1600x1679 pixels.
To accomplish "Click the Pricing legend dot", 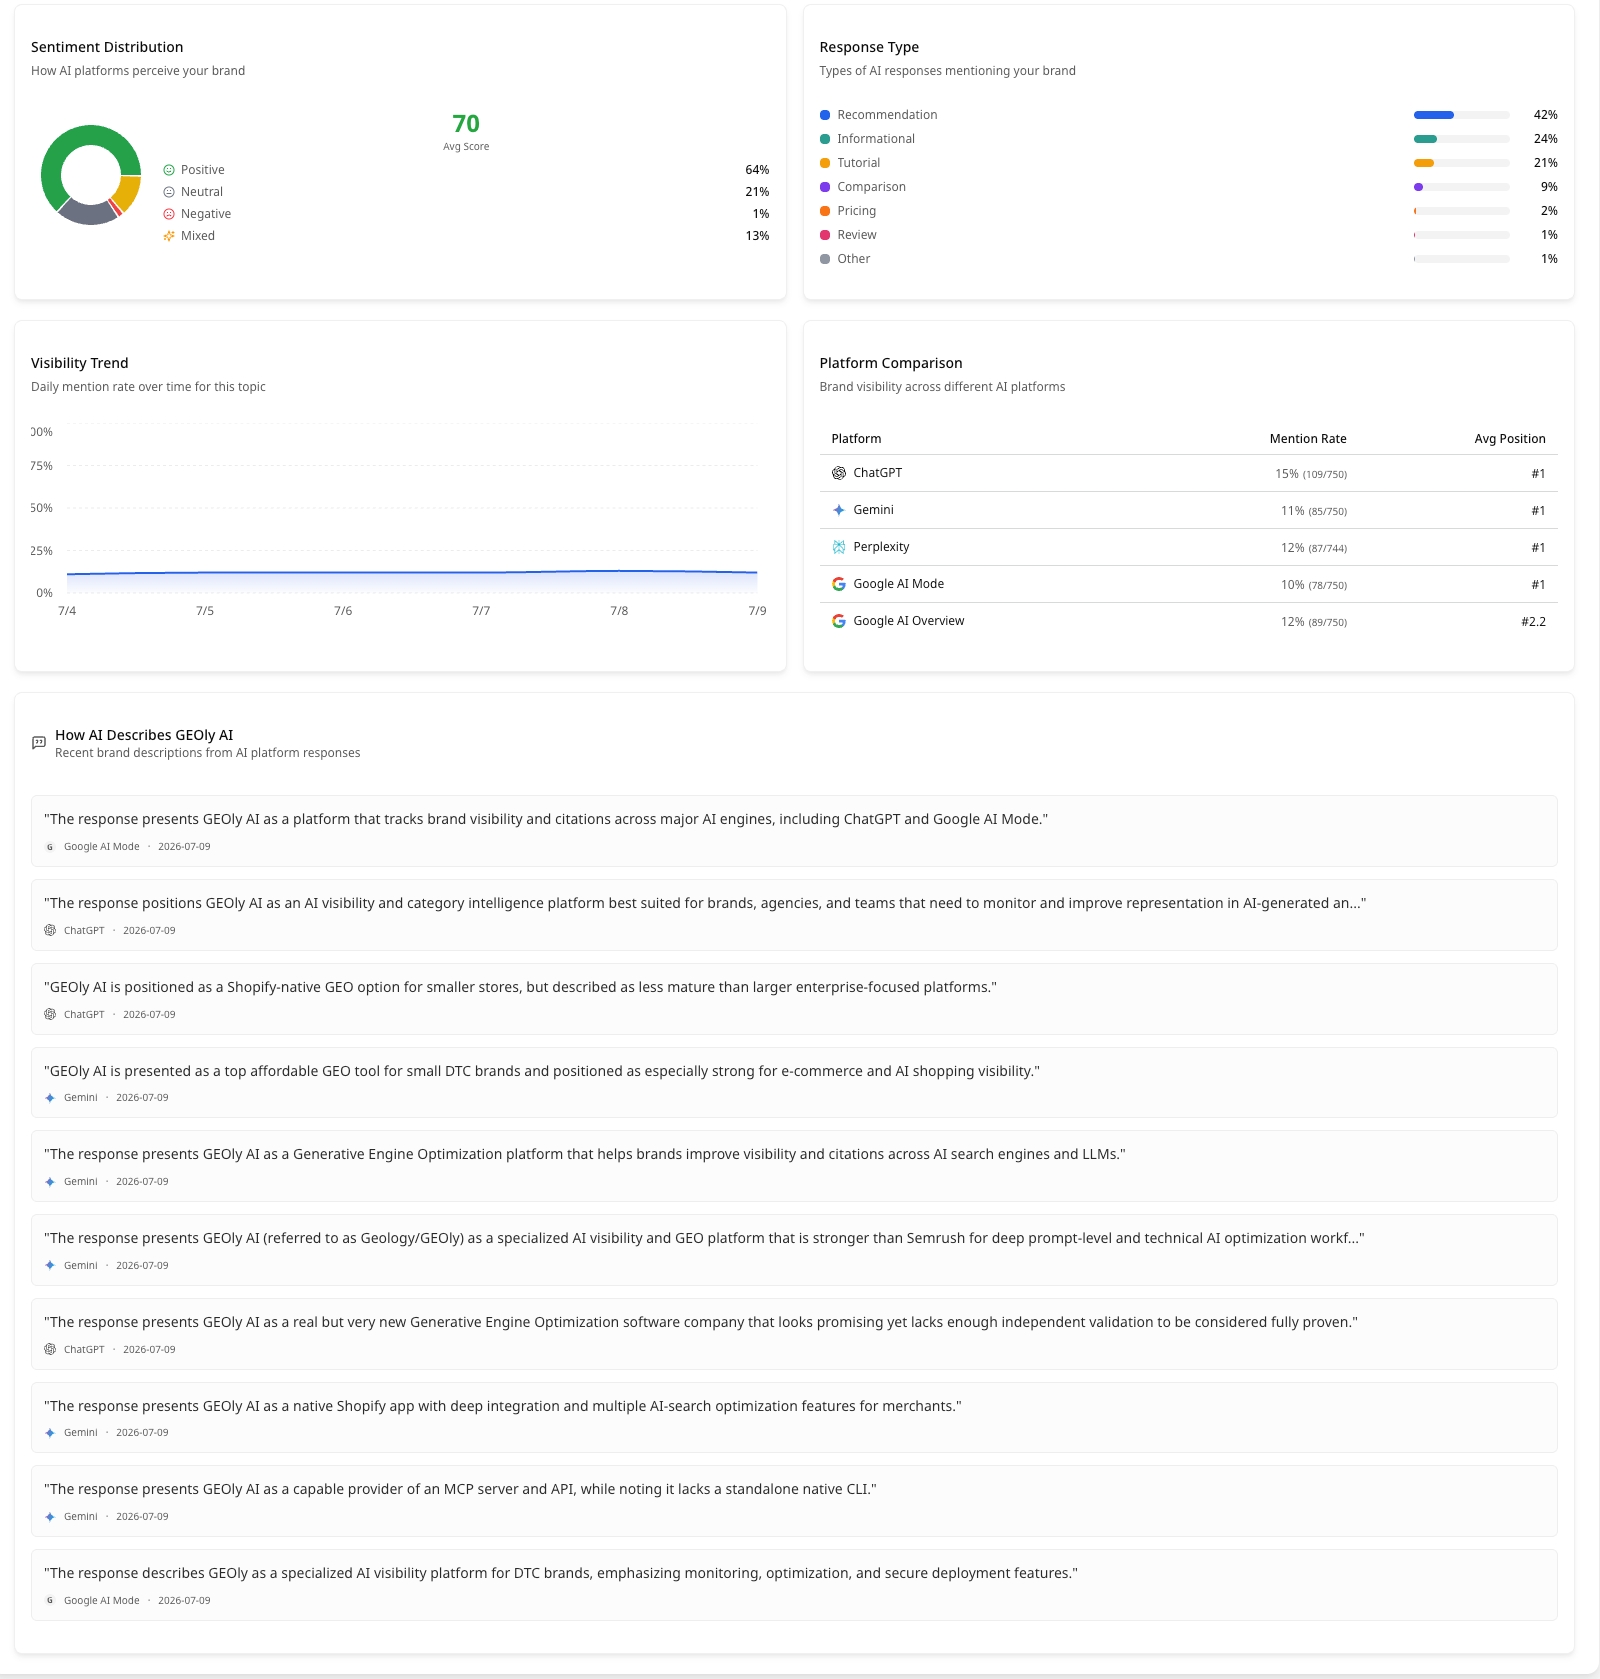I will (825, 211).
